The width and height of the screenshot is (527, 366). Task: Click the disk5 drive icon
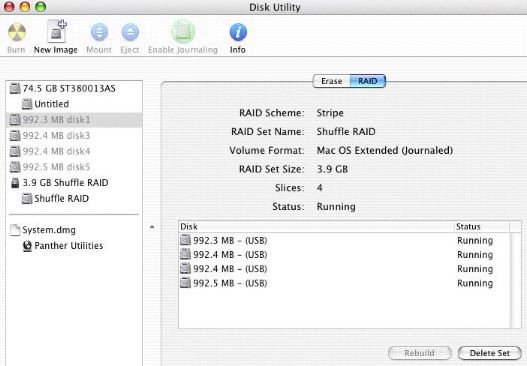click(15, 167)
